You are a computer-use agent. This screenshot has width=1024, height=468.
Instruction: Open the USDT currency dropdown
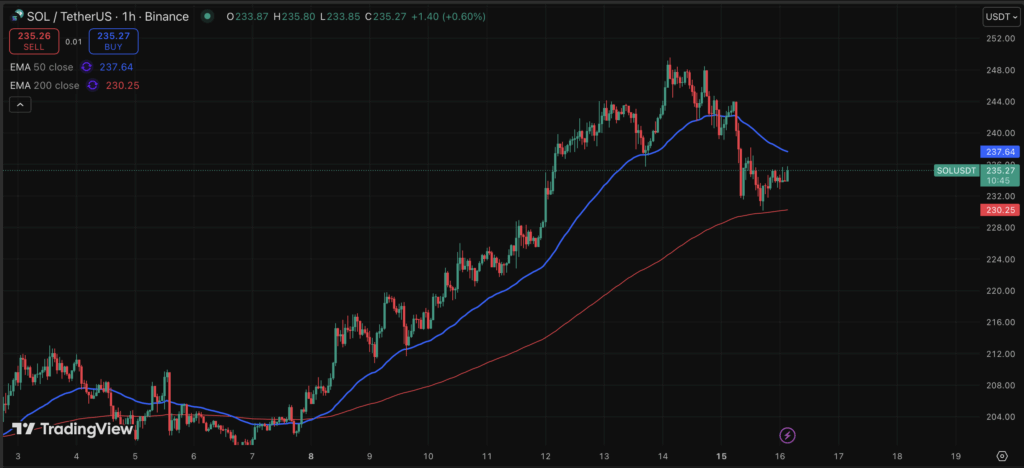click(1000, 17)
